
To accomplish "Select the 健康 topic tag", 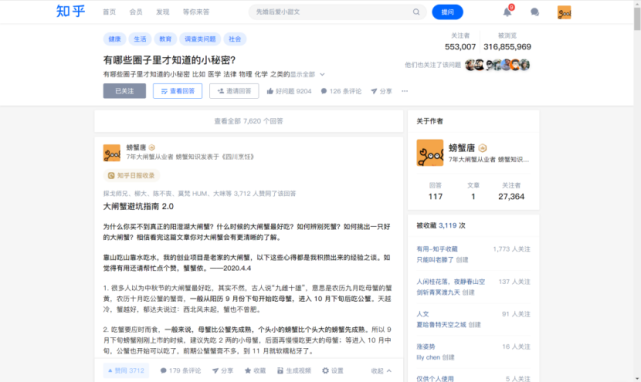I will point(114,39).
